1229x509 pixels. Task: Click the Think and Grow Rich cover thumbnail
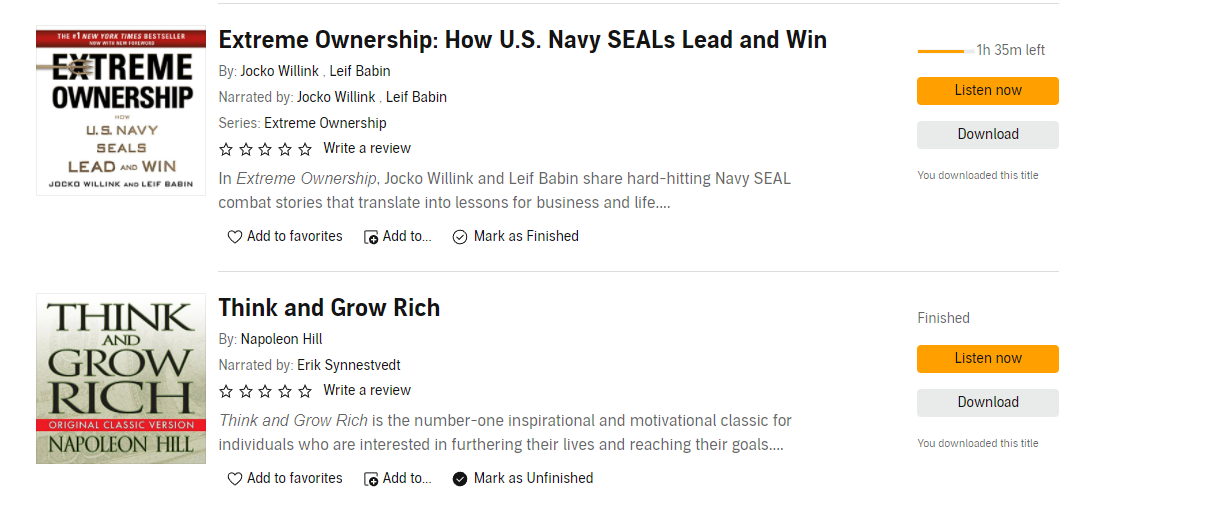pyautogui.click(x=121, y=379)
